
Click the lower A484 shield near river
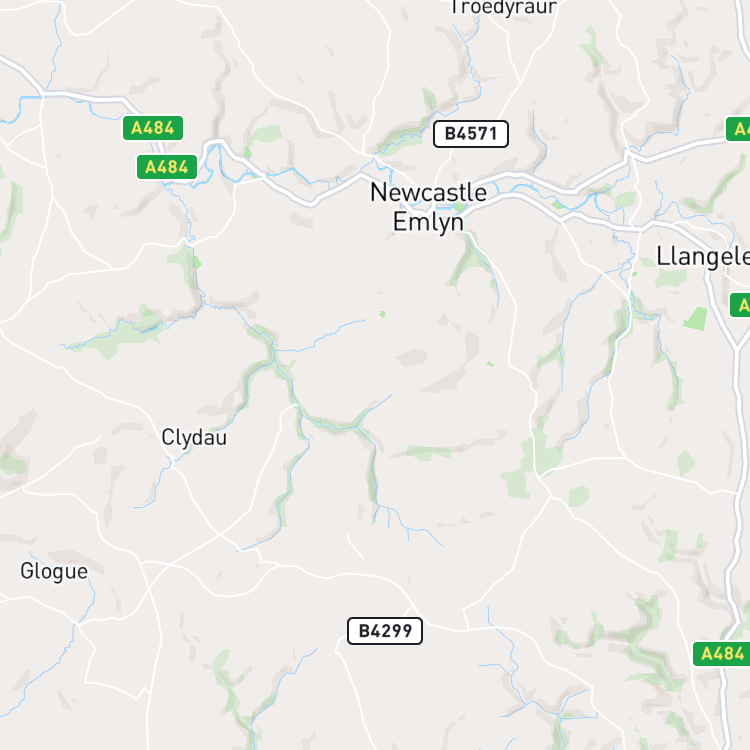[166, 167]
